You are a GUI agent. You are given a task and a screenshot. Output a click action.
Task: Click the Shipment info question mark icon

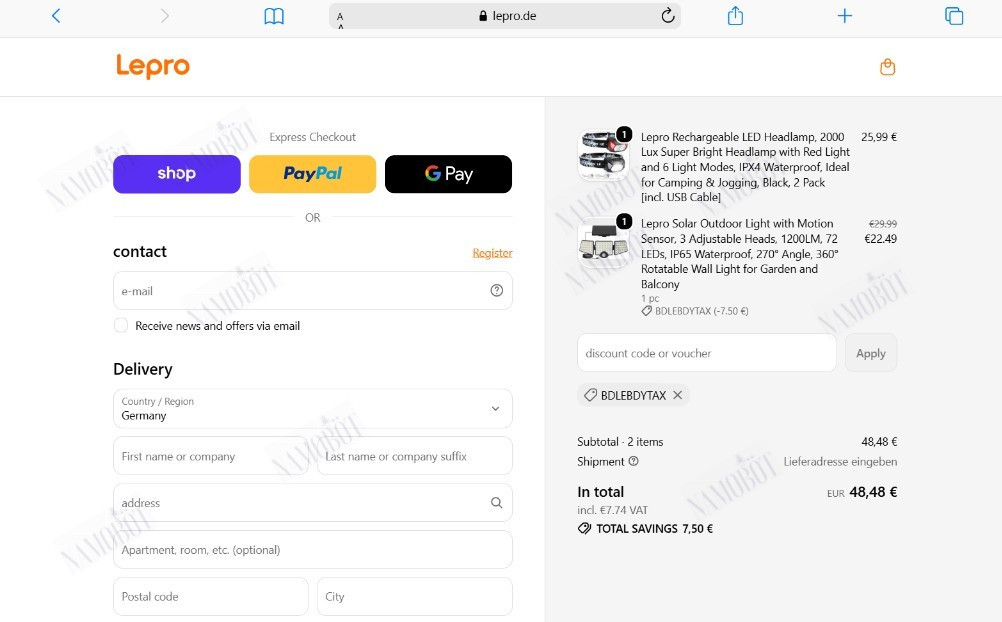[633, 461]
